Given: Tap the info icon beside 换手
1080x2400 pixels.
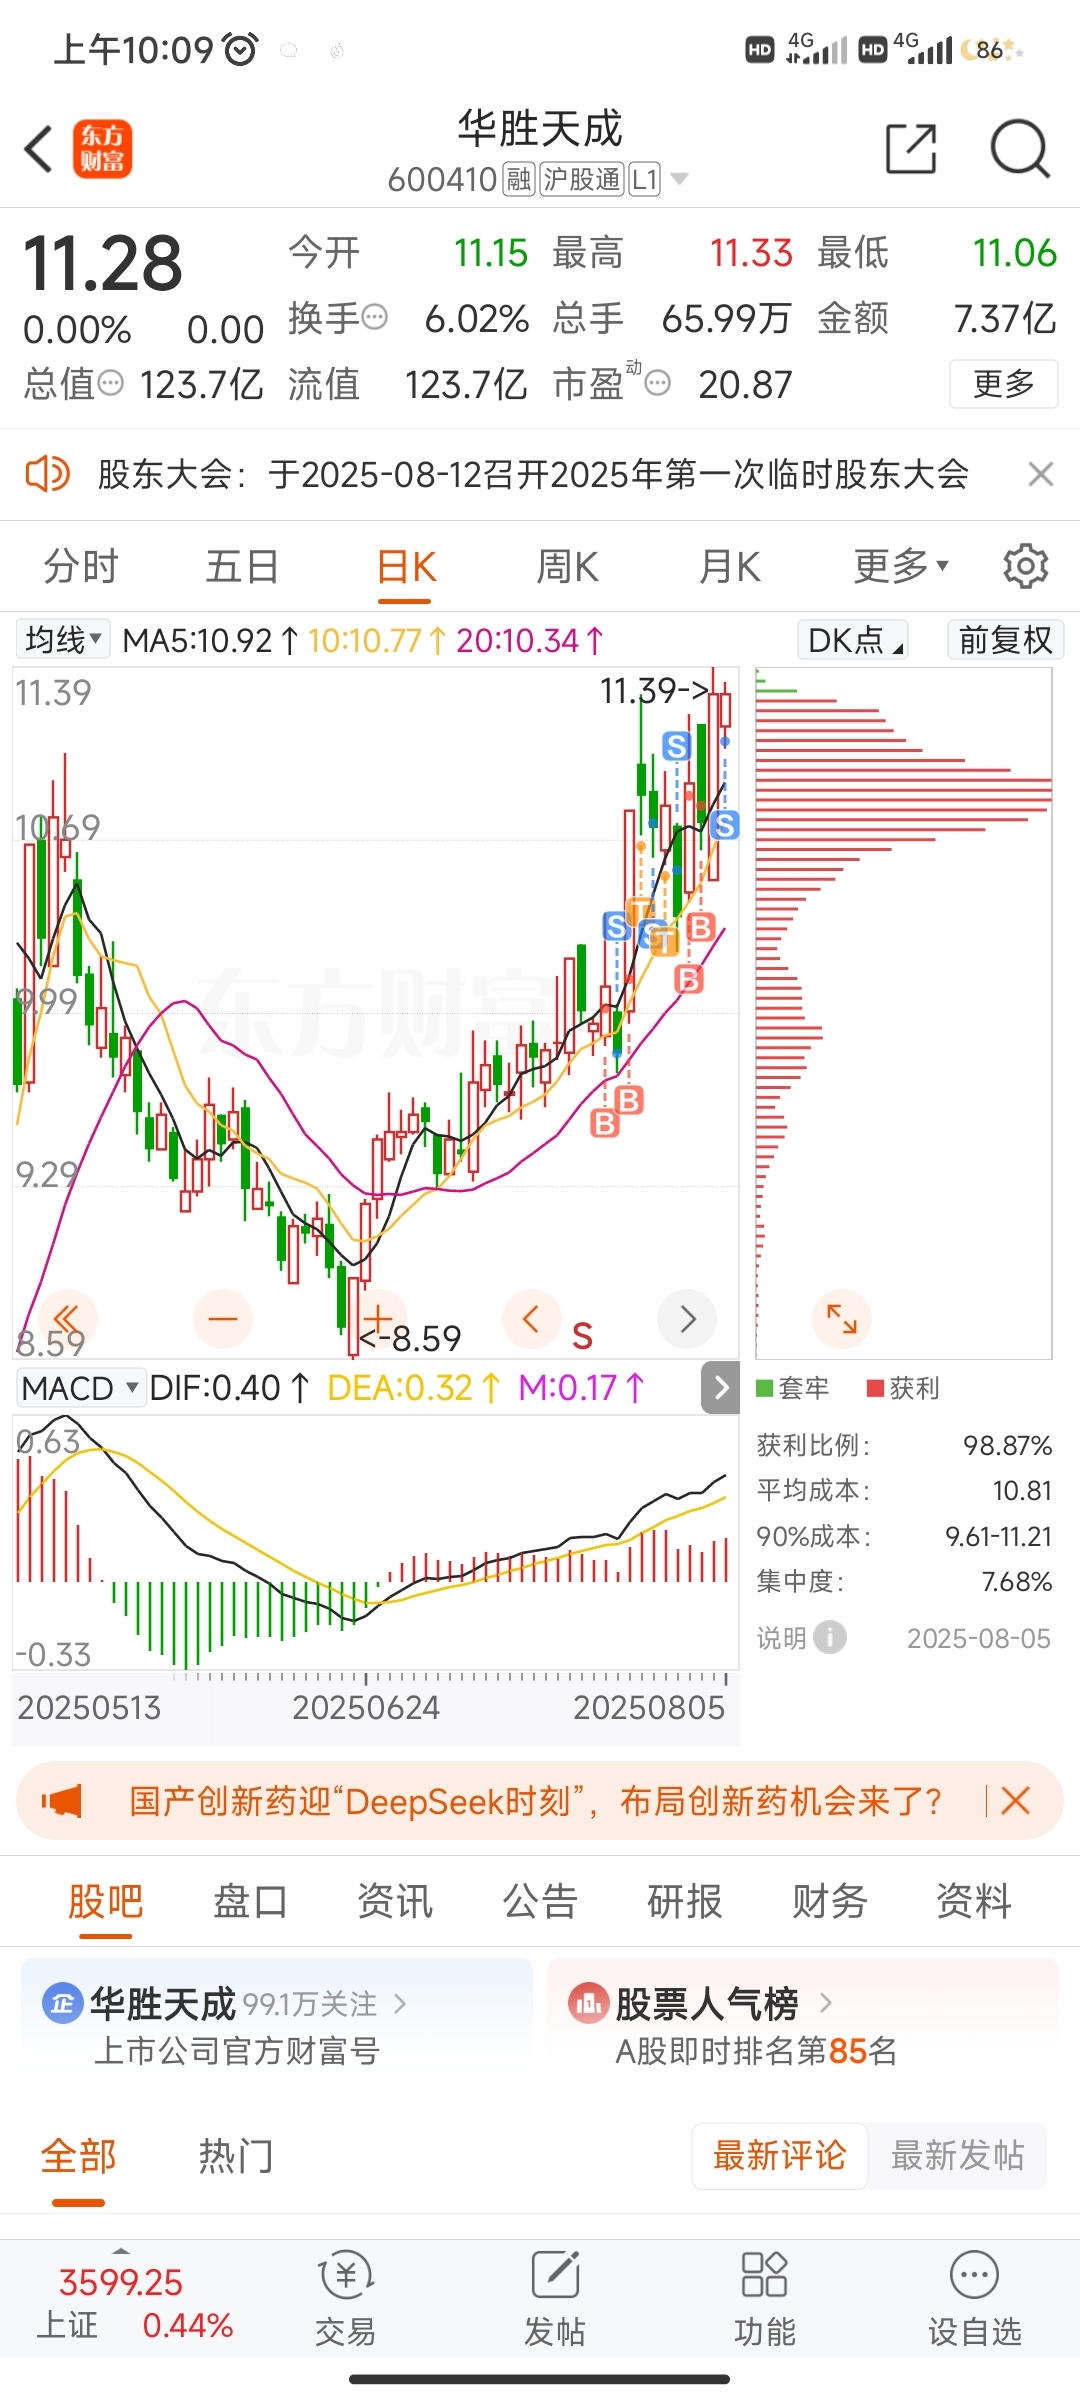Looking at the screenshot, I should click(374, 318).
